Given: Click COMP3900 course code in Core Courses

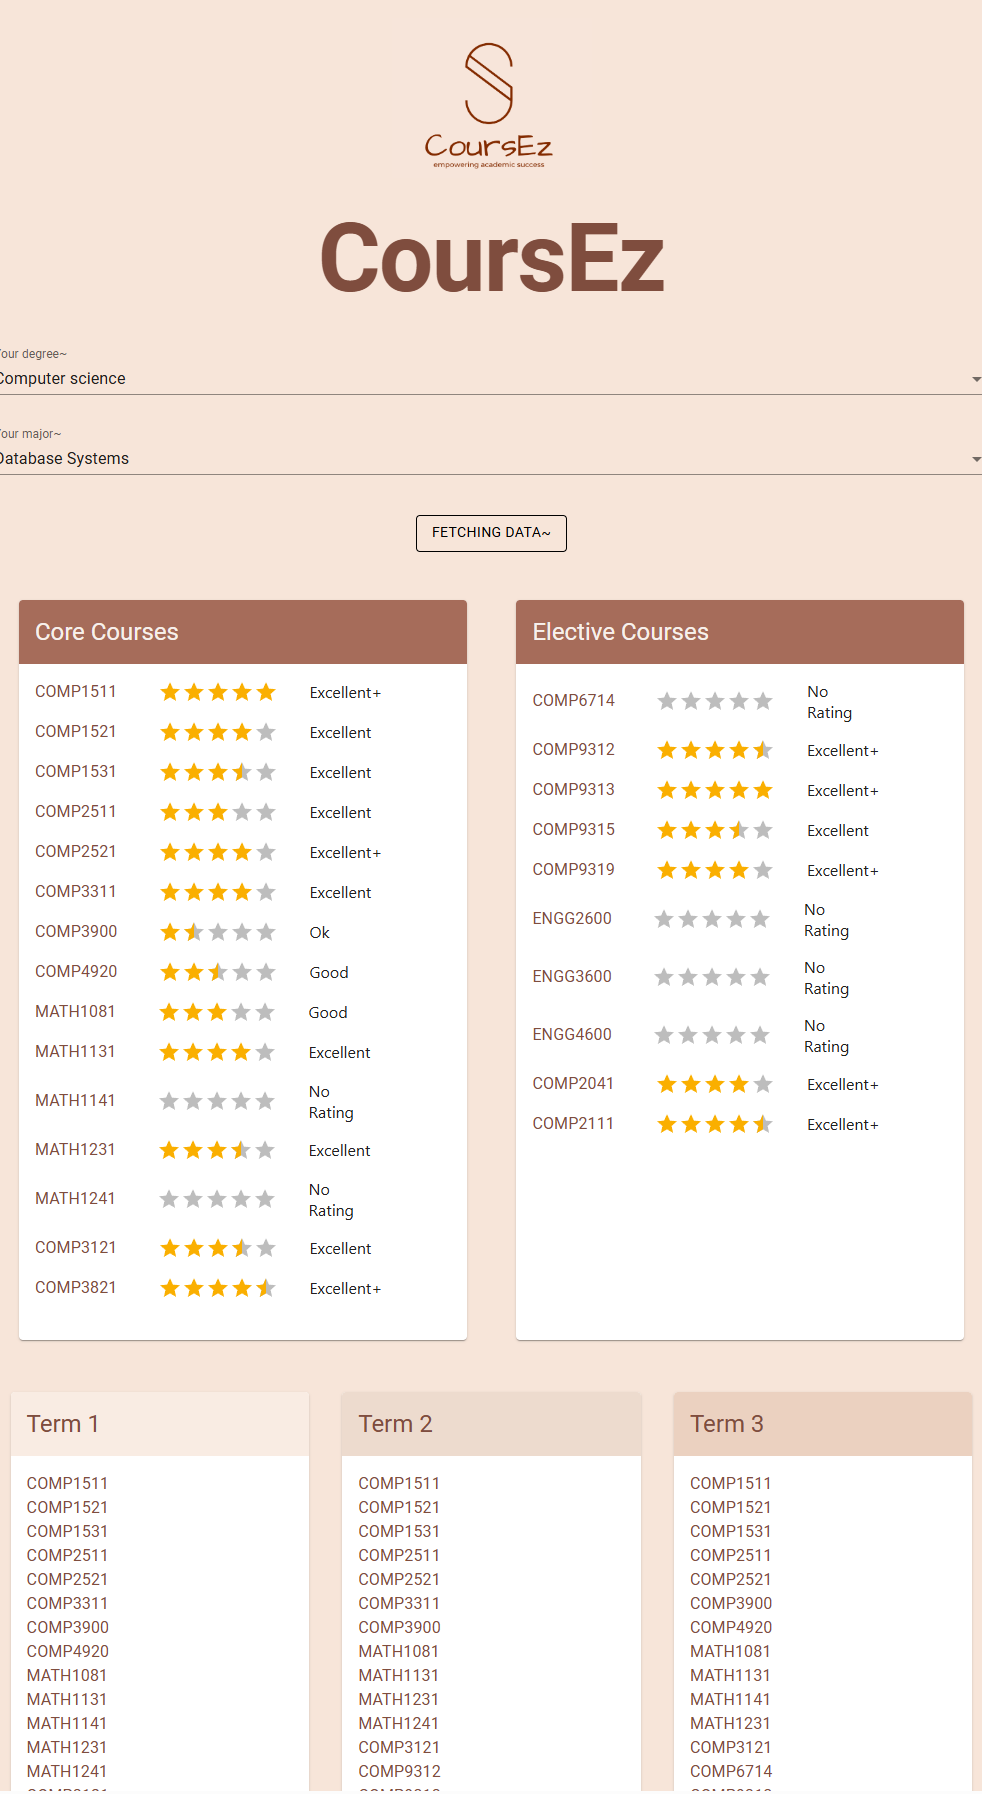Looking at the screenshot, I should point(76,932).
